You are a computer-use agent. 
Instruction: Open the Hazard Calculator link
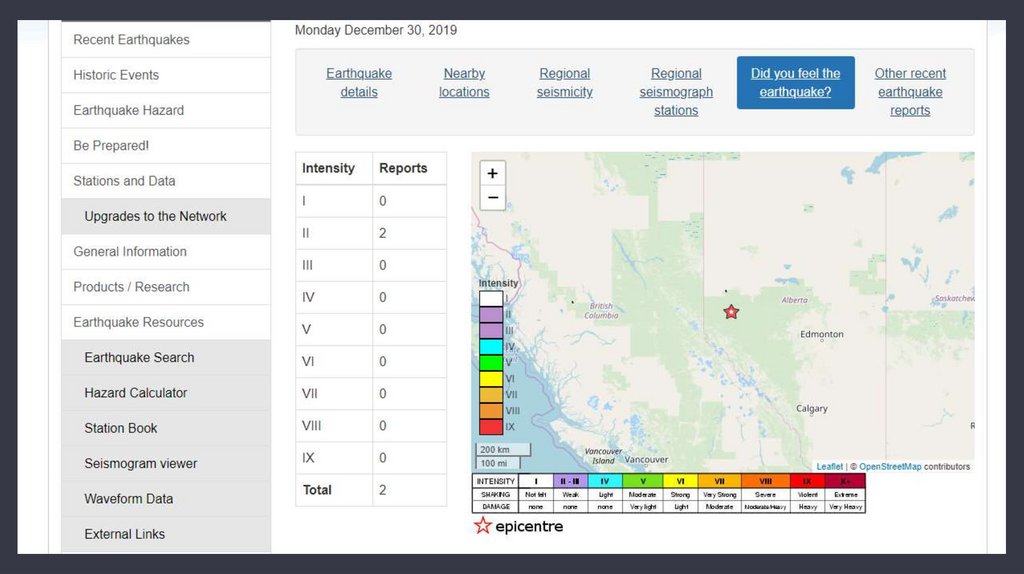tap(135, 393)
